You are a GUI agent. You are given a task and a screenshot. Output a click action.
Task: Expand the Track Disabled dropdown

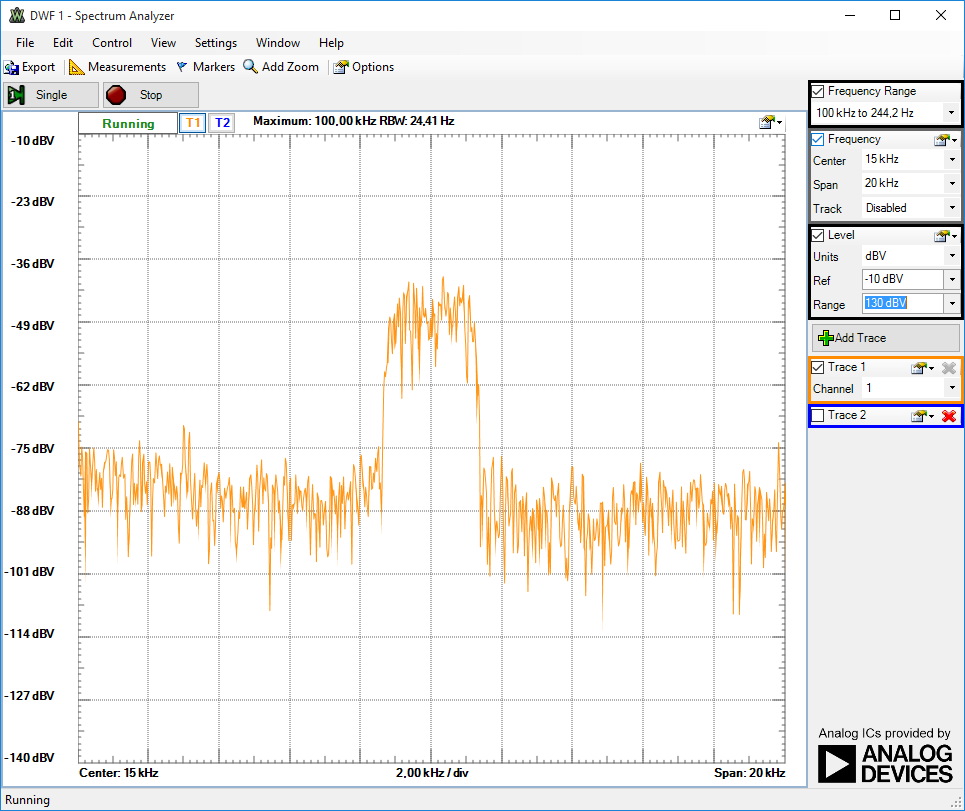(x=950, y=208)
